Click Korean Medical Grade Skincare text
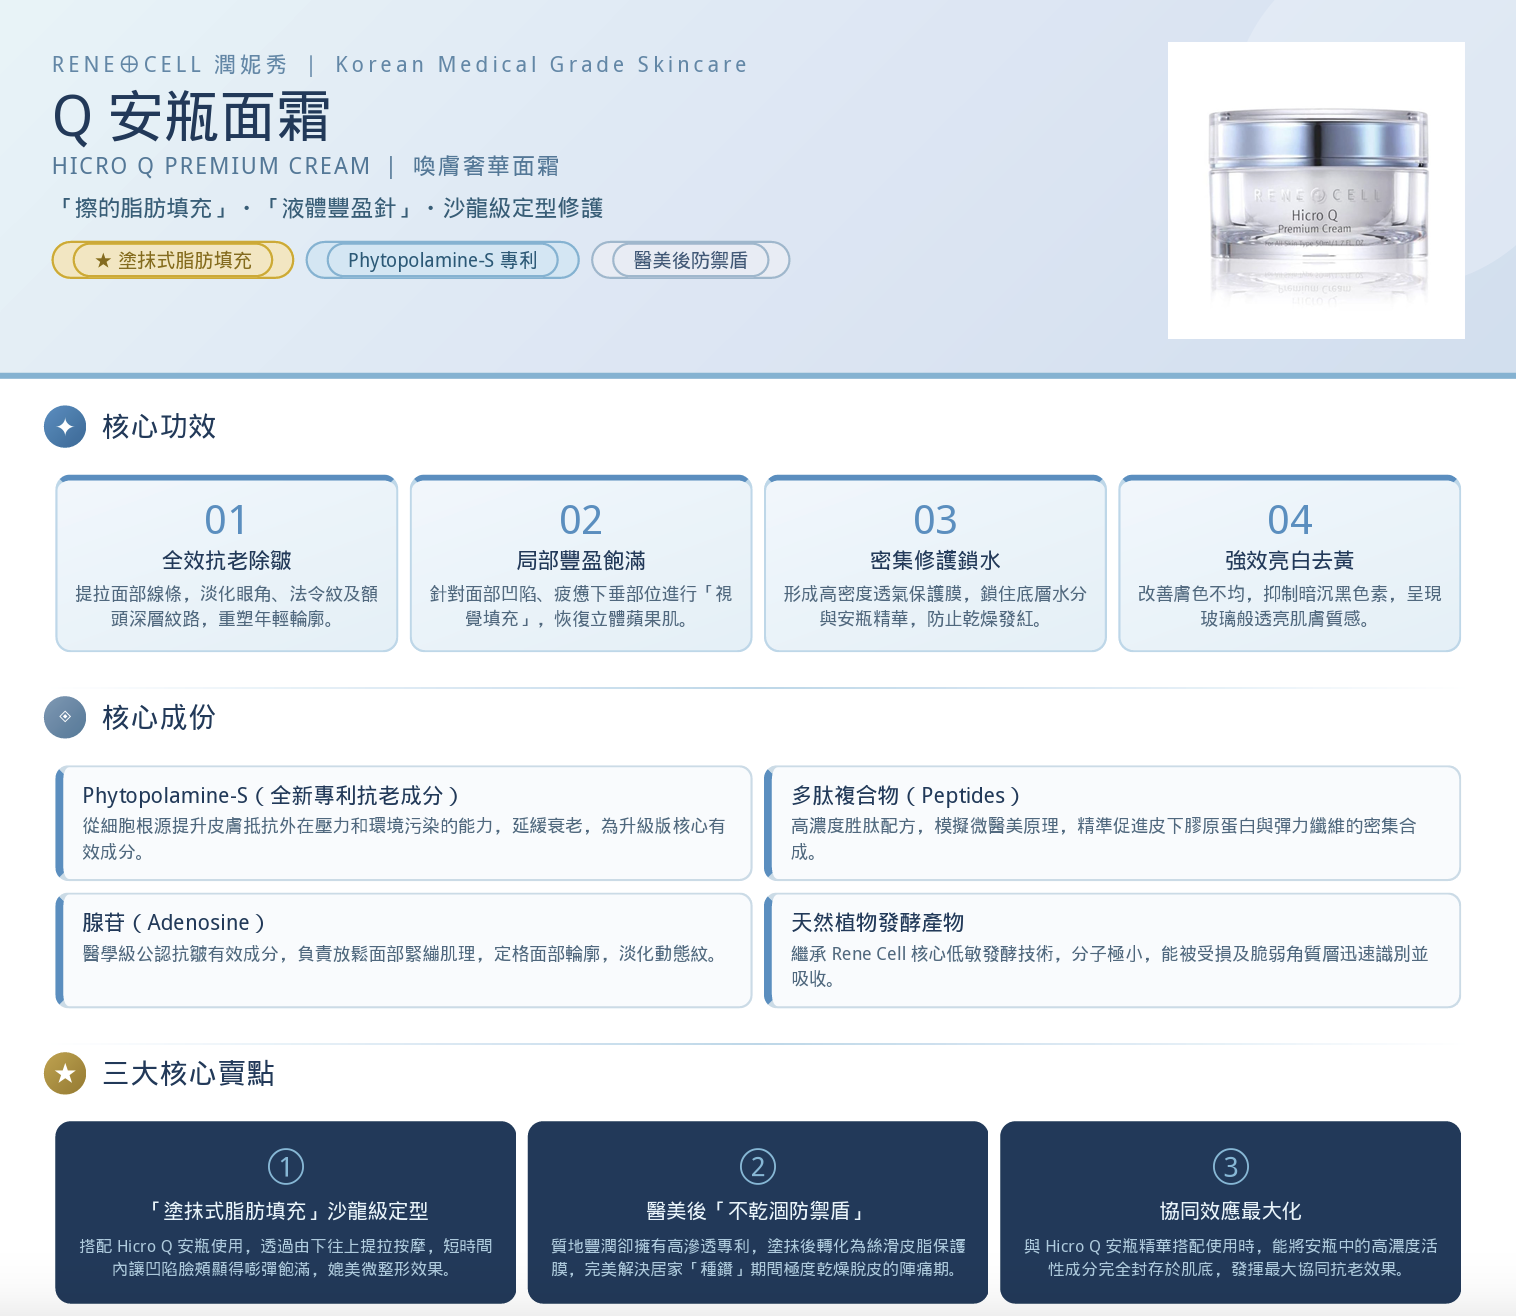 point(541,65)
